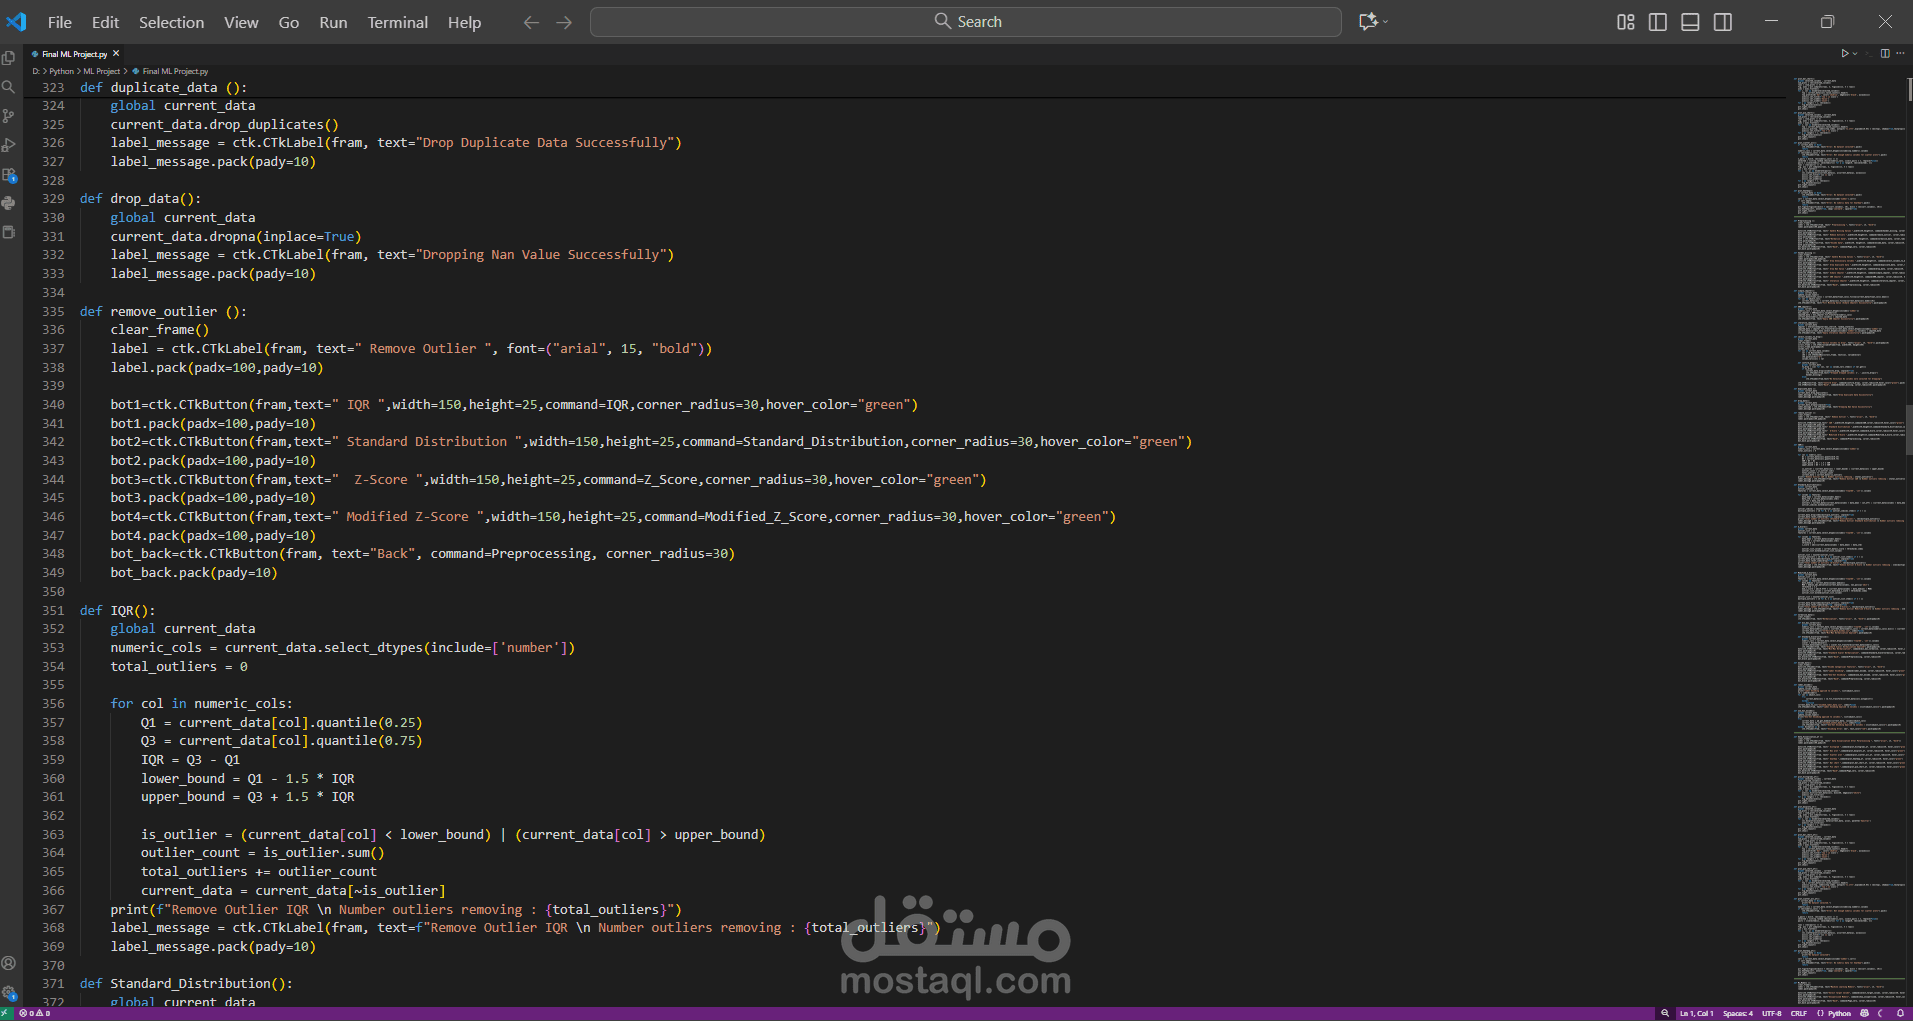
Task: Open the notifications bell in status bar
Action: point(1900,1013)
